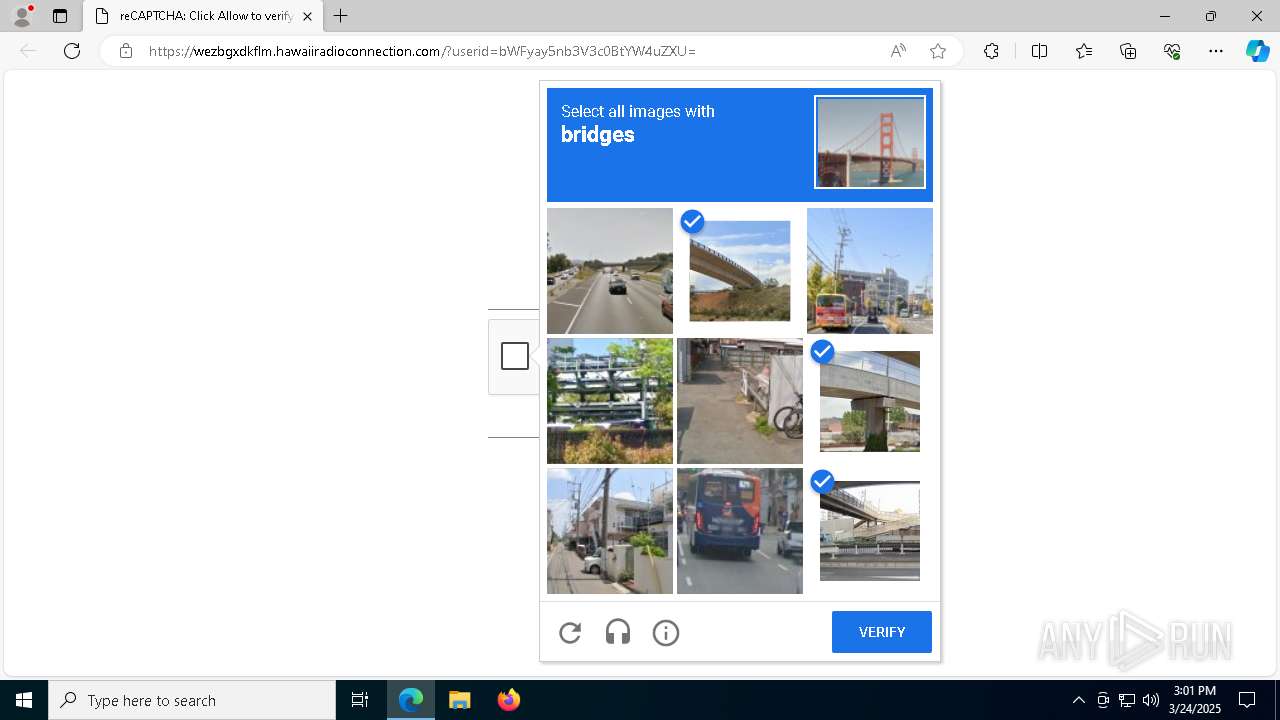Tick the reCAPTCHA checkbox behind the challenge

click(x=515, y=356)
